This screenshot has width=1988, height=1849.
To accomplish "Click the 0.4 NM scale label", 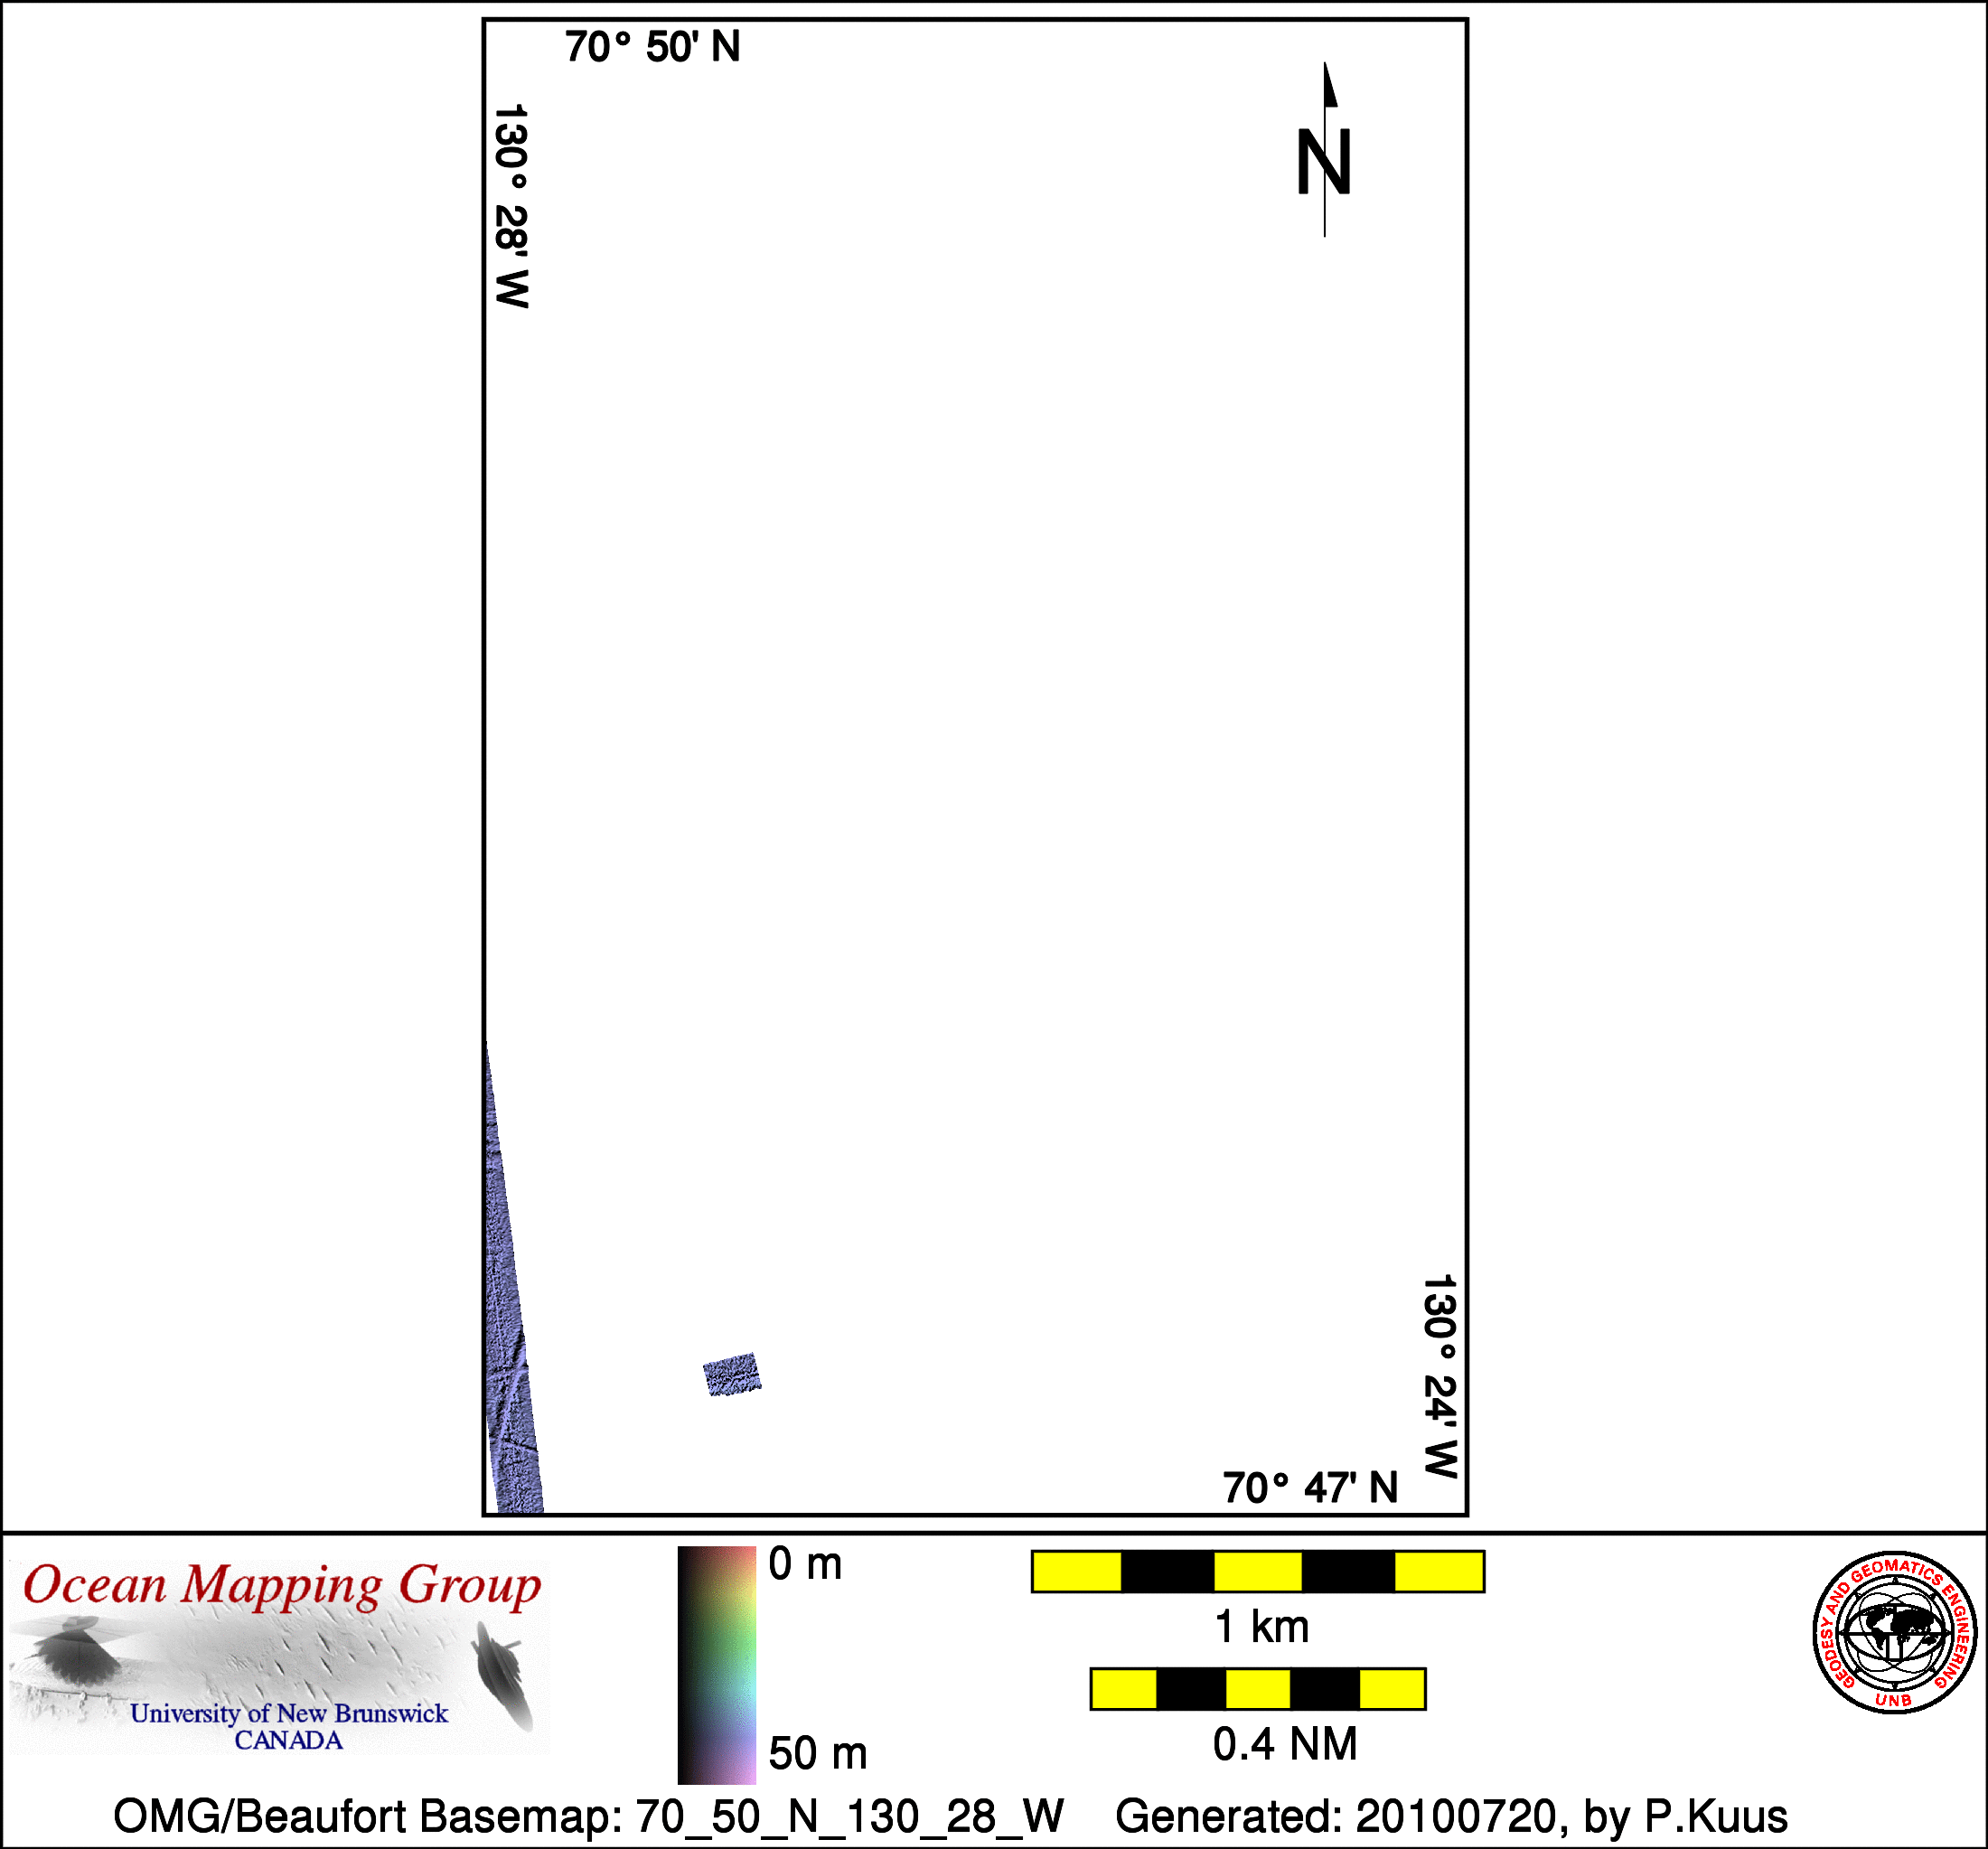I will point(1285,1744).
